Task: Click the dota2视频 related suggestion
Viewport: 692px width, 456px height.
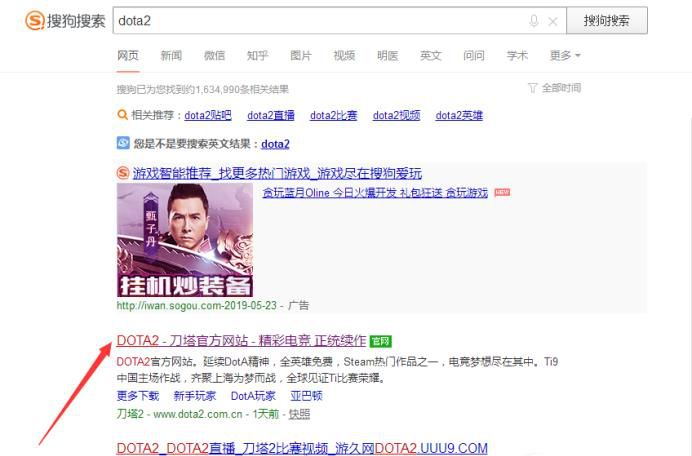Action: tap(396, 115)
